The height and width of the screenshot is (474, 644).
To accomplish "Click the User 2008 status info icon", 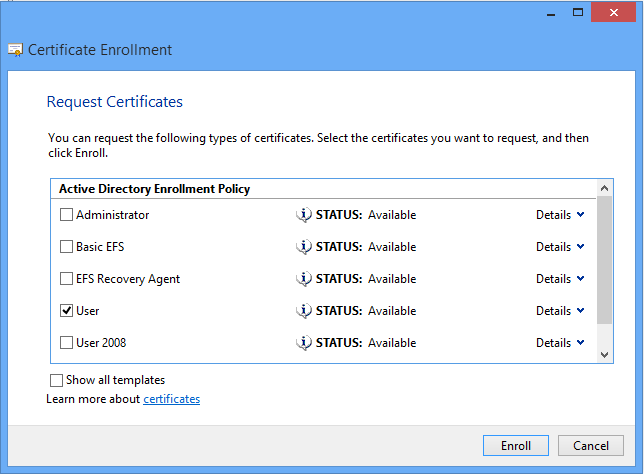I will coord(304,343).
